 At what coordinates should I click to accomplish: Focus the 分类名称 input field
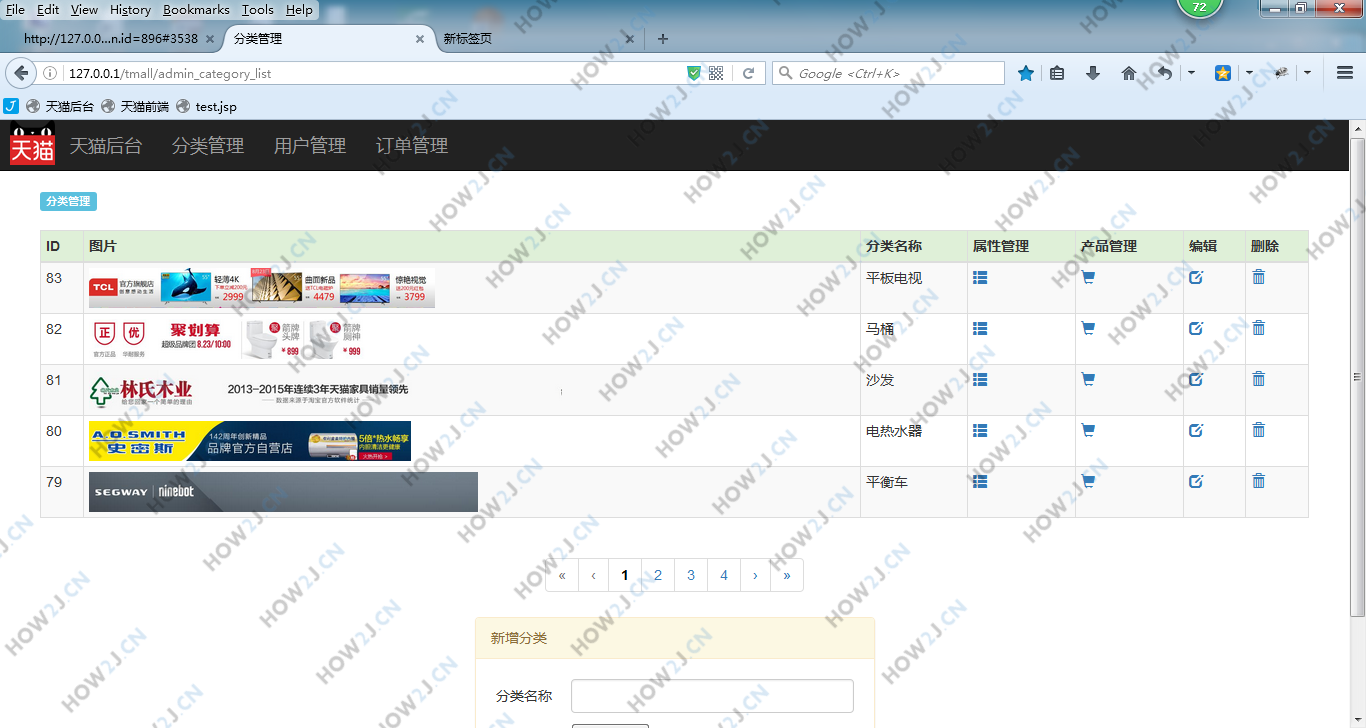(x=712, y=696)
